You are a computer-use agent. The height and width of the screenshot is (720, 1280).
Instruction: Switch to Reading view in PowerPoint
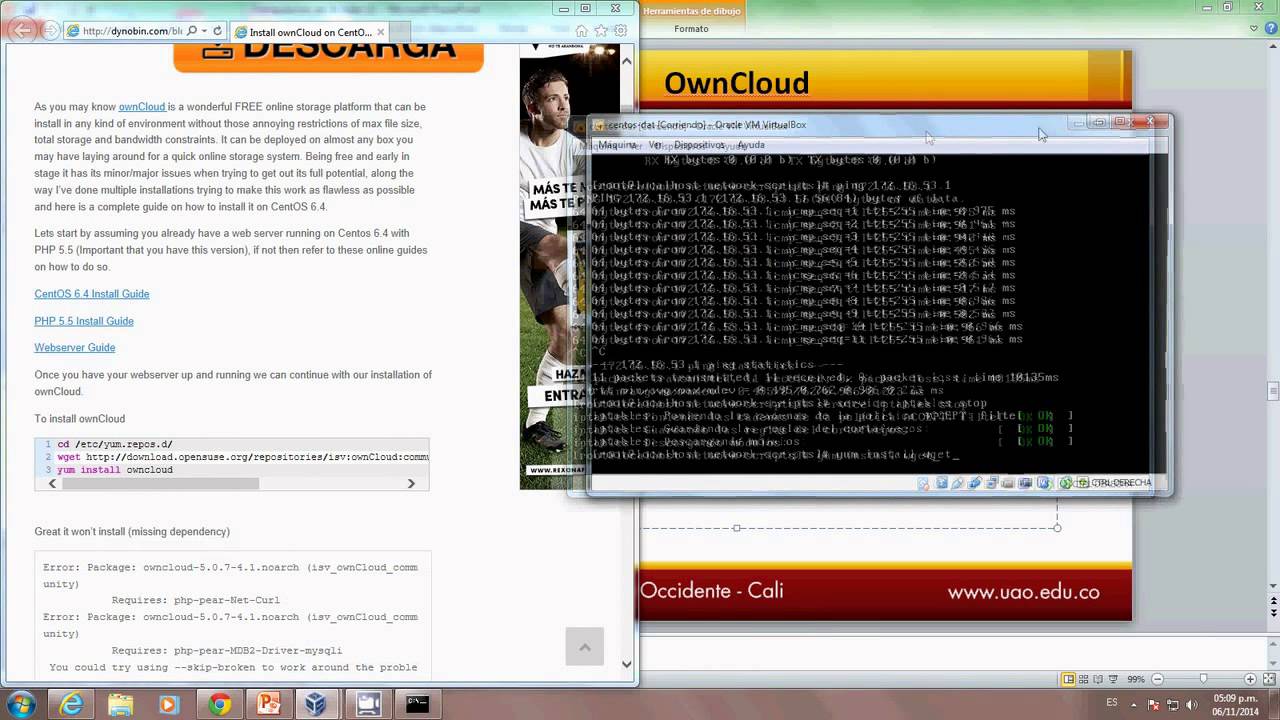tap(1099, 679)
